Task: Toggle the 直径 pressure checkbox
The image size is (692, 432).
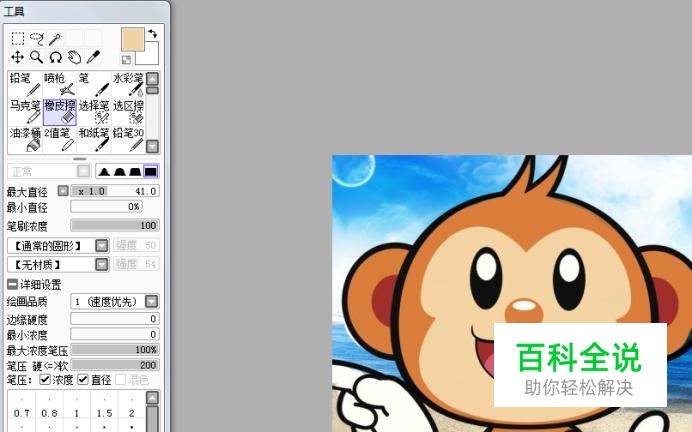Action: tap(83, 379)
